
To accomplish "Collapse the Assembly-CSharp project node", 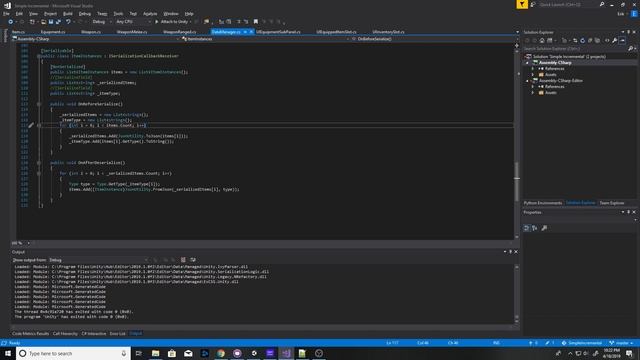I will coord(527,63).
